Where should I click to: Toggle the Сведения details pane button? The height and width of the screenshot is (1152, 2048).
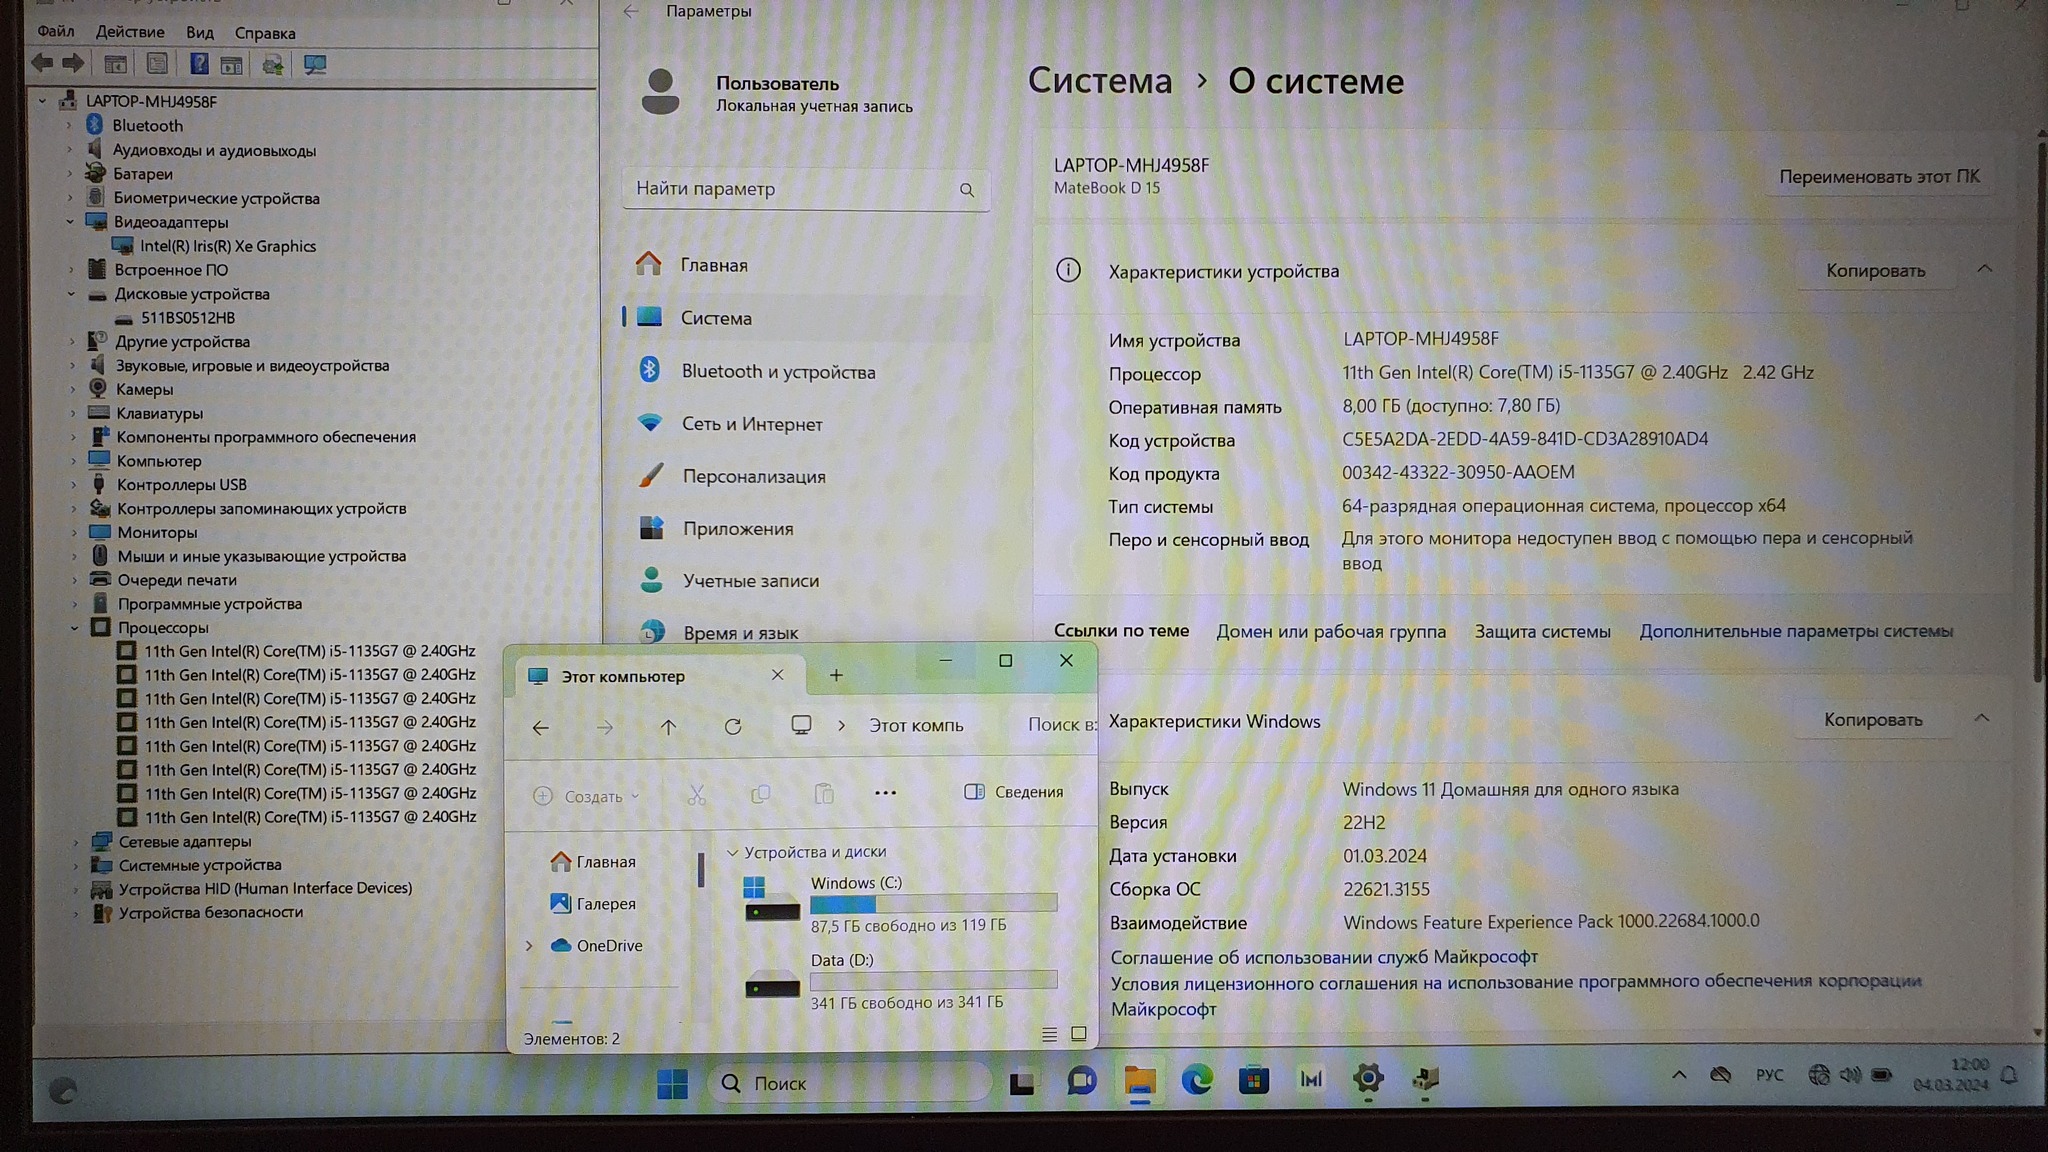pos(1013,792)
